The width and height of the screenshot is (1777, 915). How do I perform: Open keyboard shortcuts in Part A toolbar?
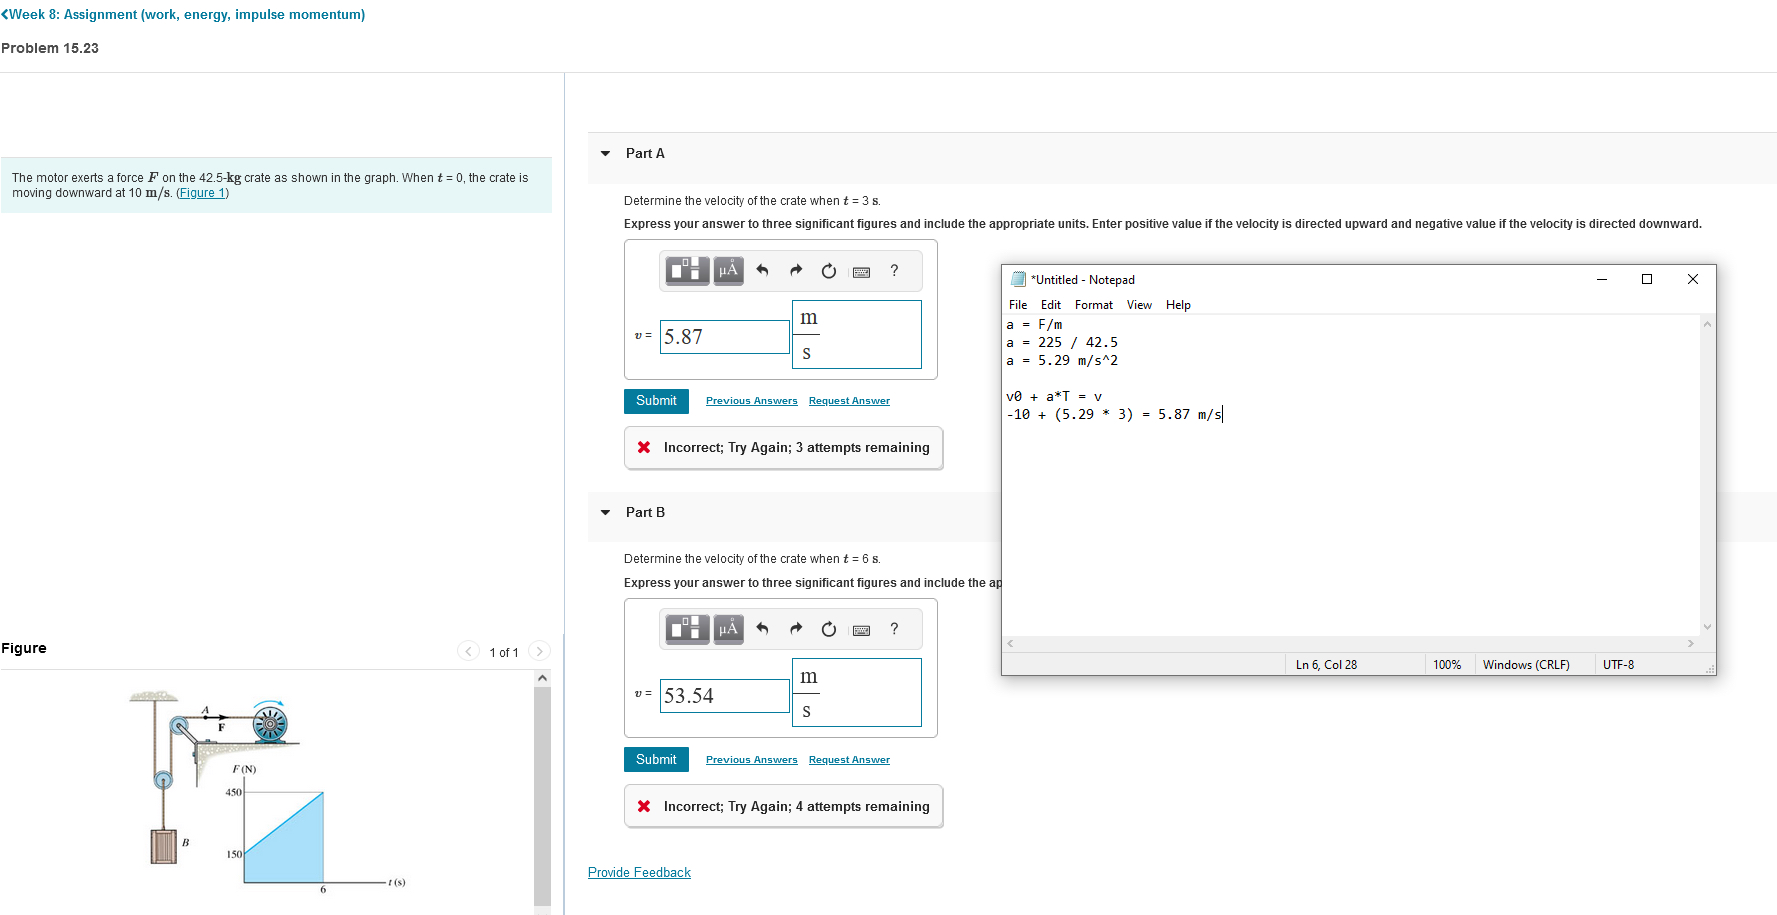click(x=861, y=271)
